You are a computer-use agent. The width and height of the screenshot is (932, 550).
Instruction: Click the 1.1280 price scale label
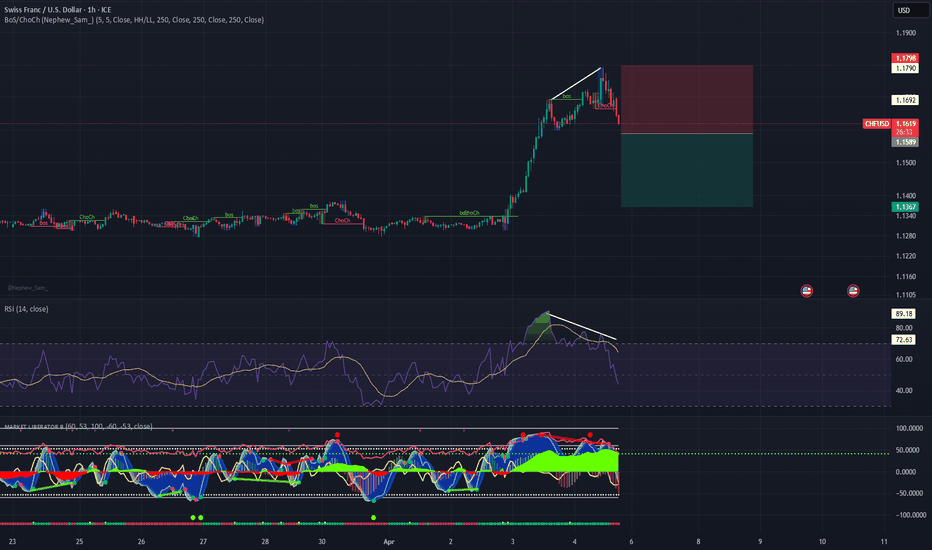pos(905,236)
